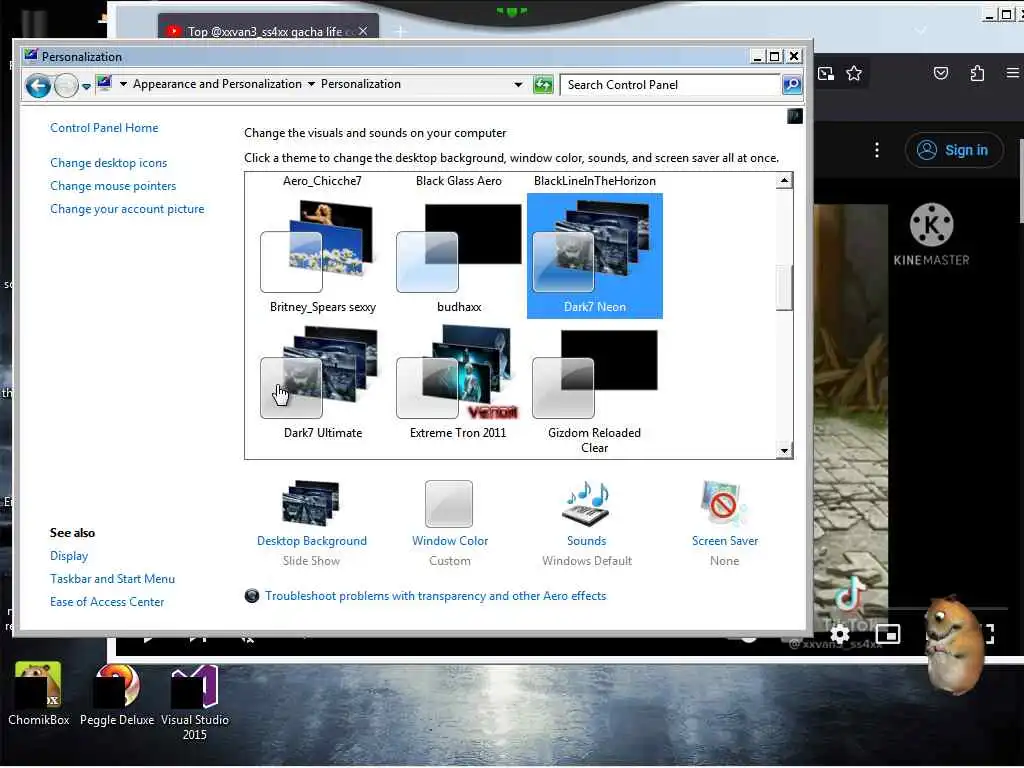The height and width of the screenshot is (768, 1024).
Task: Click the Desktop Background link text
Action: 312,541
